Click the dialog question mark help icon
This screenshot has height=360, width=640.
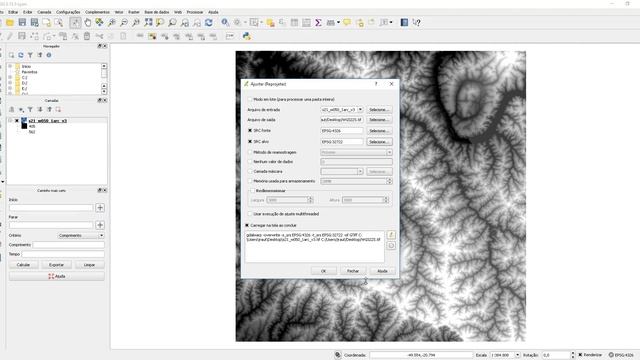pos(376,84)
